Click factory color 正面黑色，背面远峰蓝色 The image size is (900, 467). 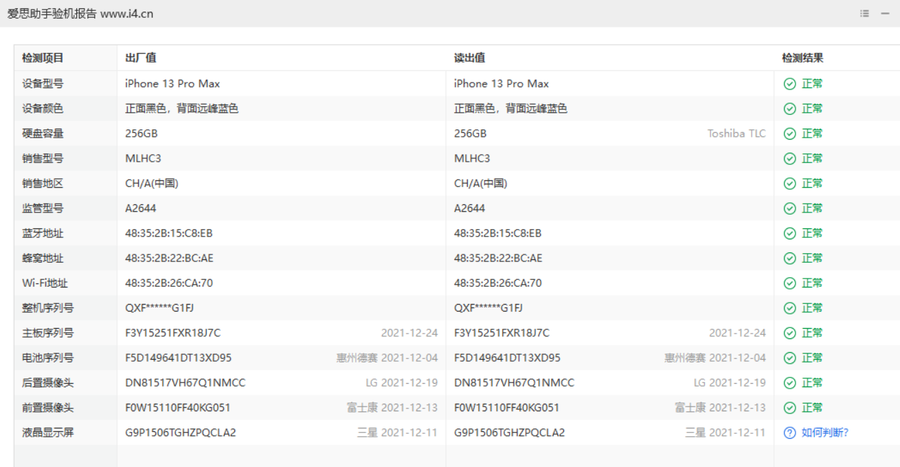[x=181, y=108]
